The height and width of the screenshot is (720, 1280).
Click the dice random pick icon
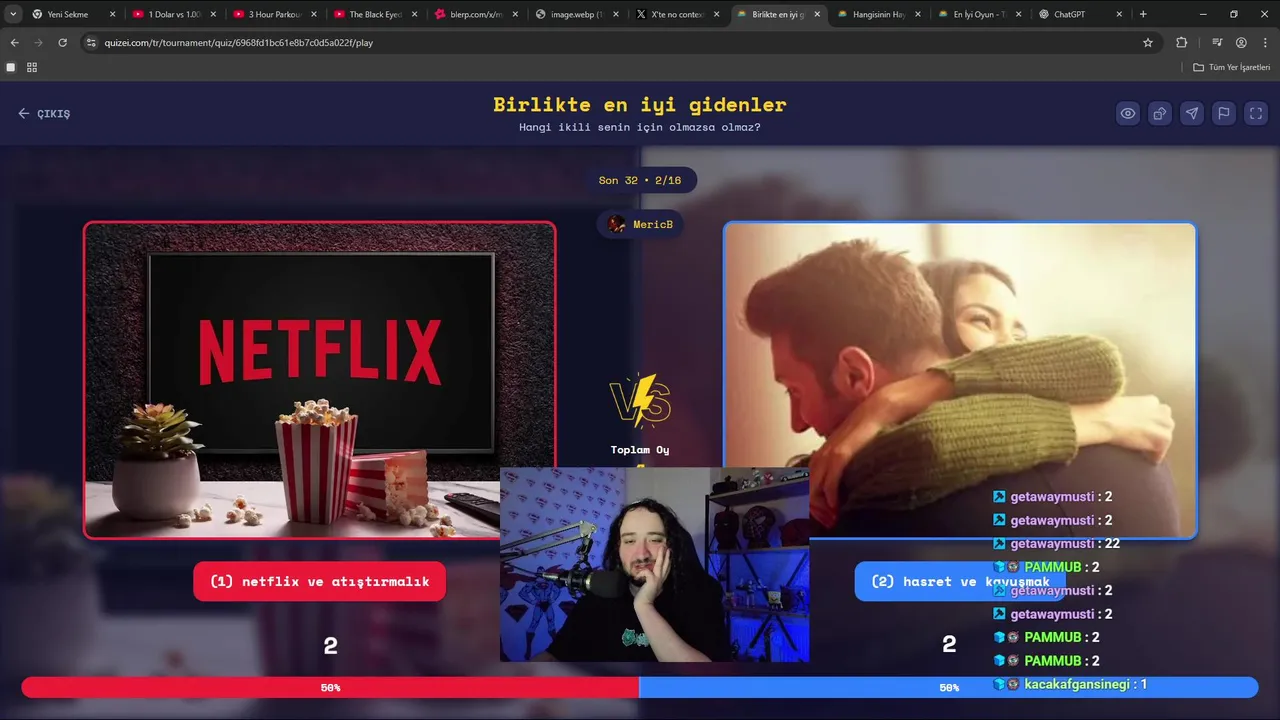click(1160, 113)
